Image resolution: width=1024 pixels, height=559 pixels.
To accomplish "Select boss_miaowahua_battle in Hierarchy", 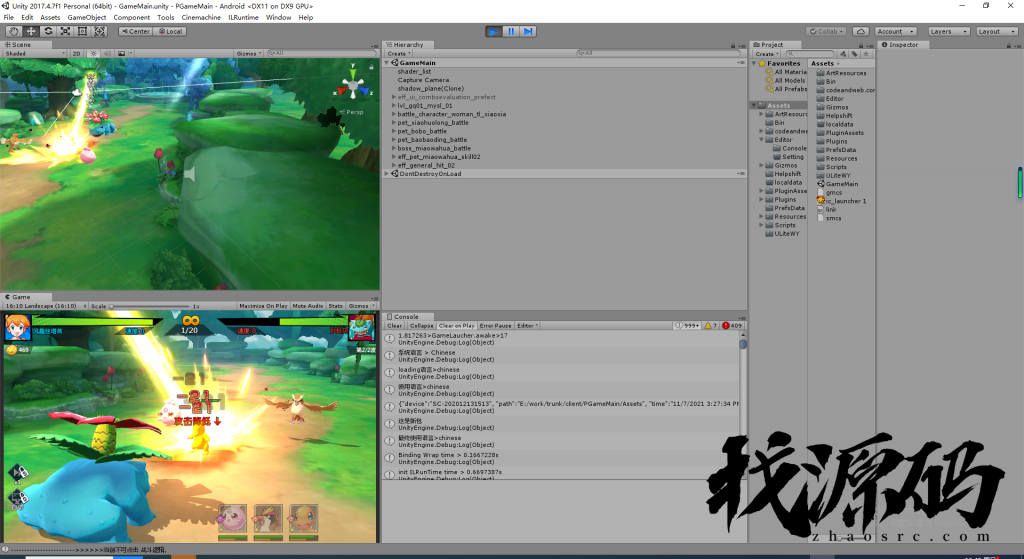I will (x=434, y=148).
